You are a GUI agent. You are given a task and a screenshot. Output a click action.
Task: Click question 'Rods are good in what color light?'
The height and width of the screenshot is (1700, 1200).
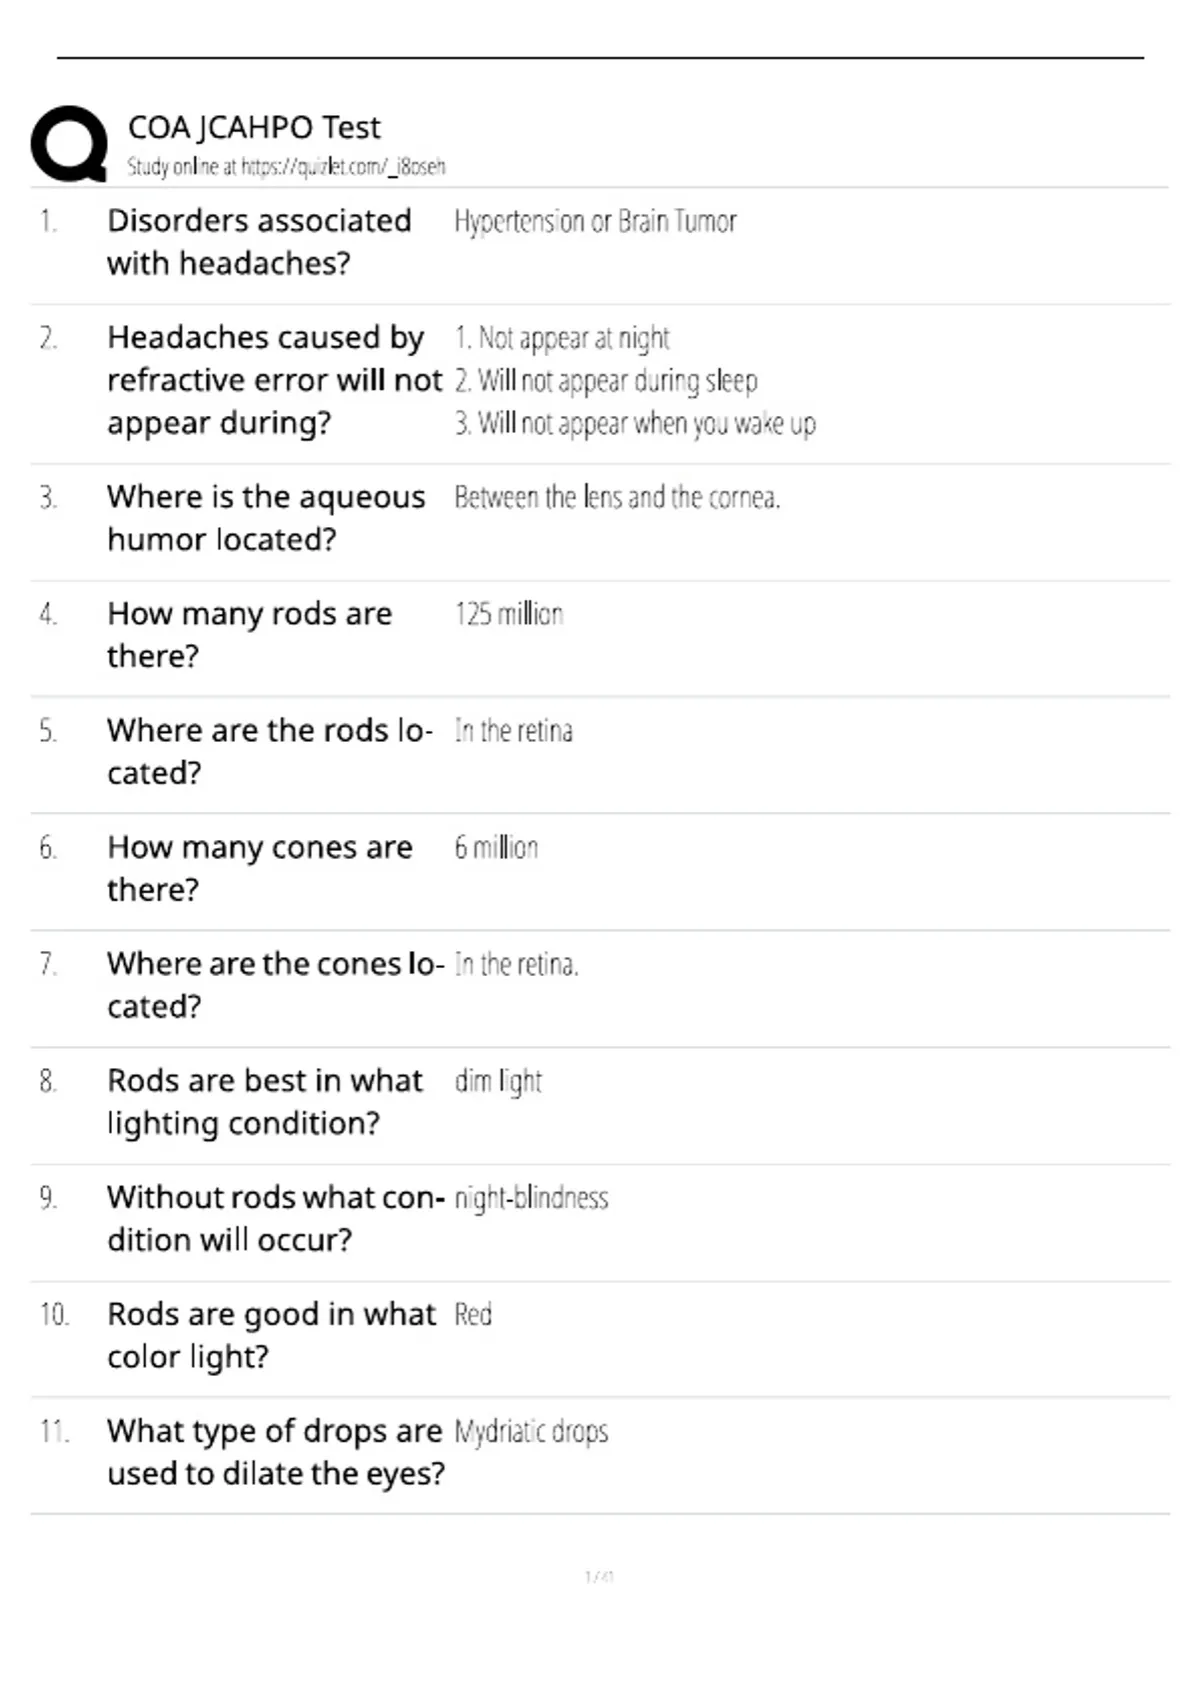(271, 1335)
